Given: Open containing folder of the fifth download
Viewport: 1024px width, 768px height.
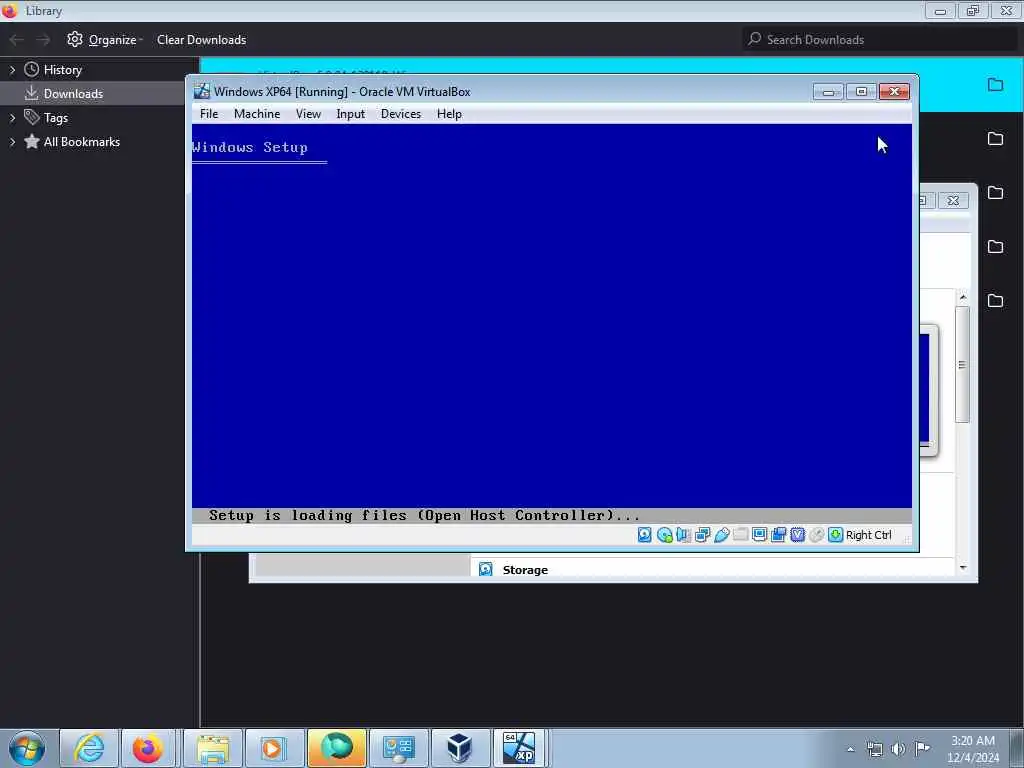Looking at the screenshot, I should (995, 300).
